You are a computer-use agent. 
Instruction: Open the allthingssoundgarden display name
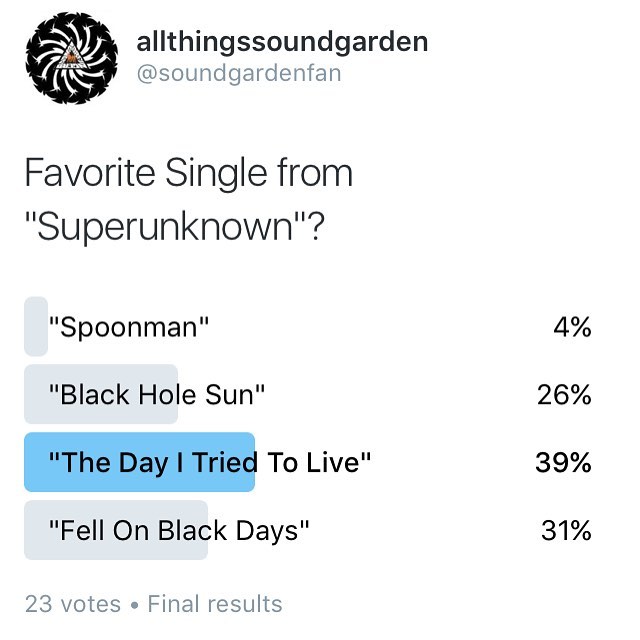(282, 42)
